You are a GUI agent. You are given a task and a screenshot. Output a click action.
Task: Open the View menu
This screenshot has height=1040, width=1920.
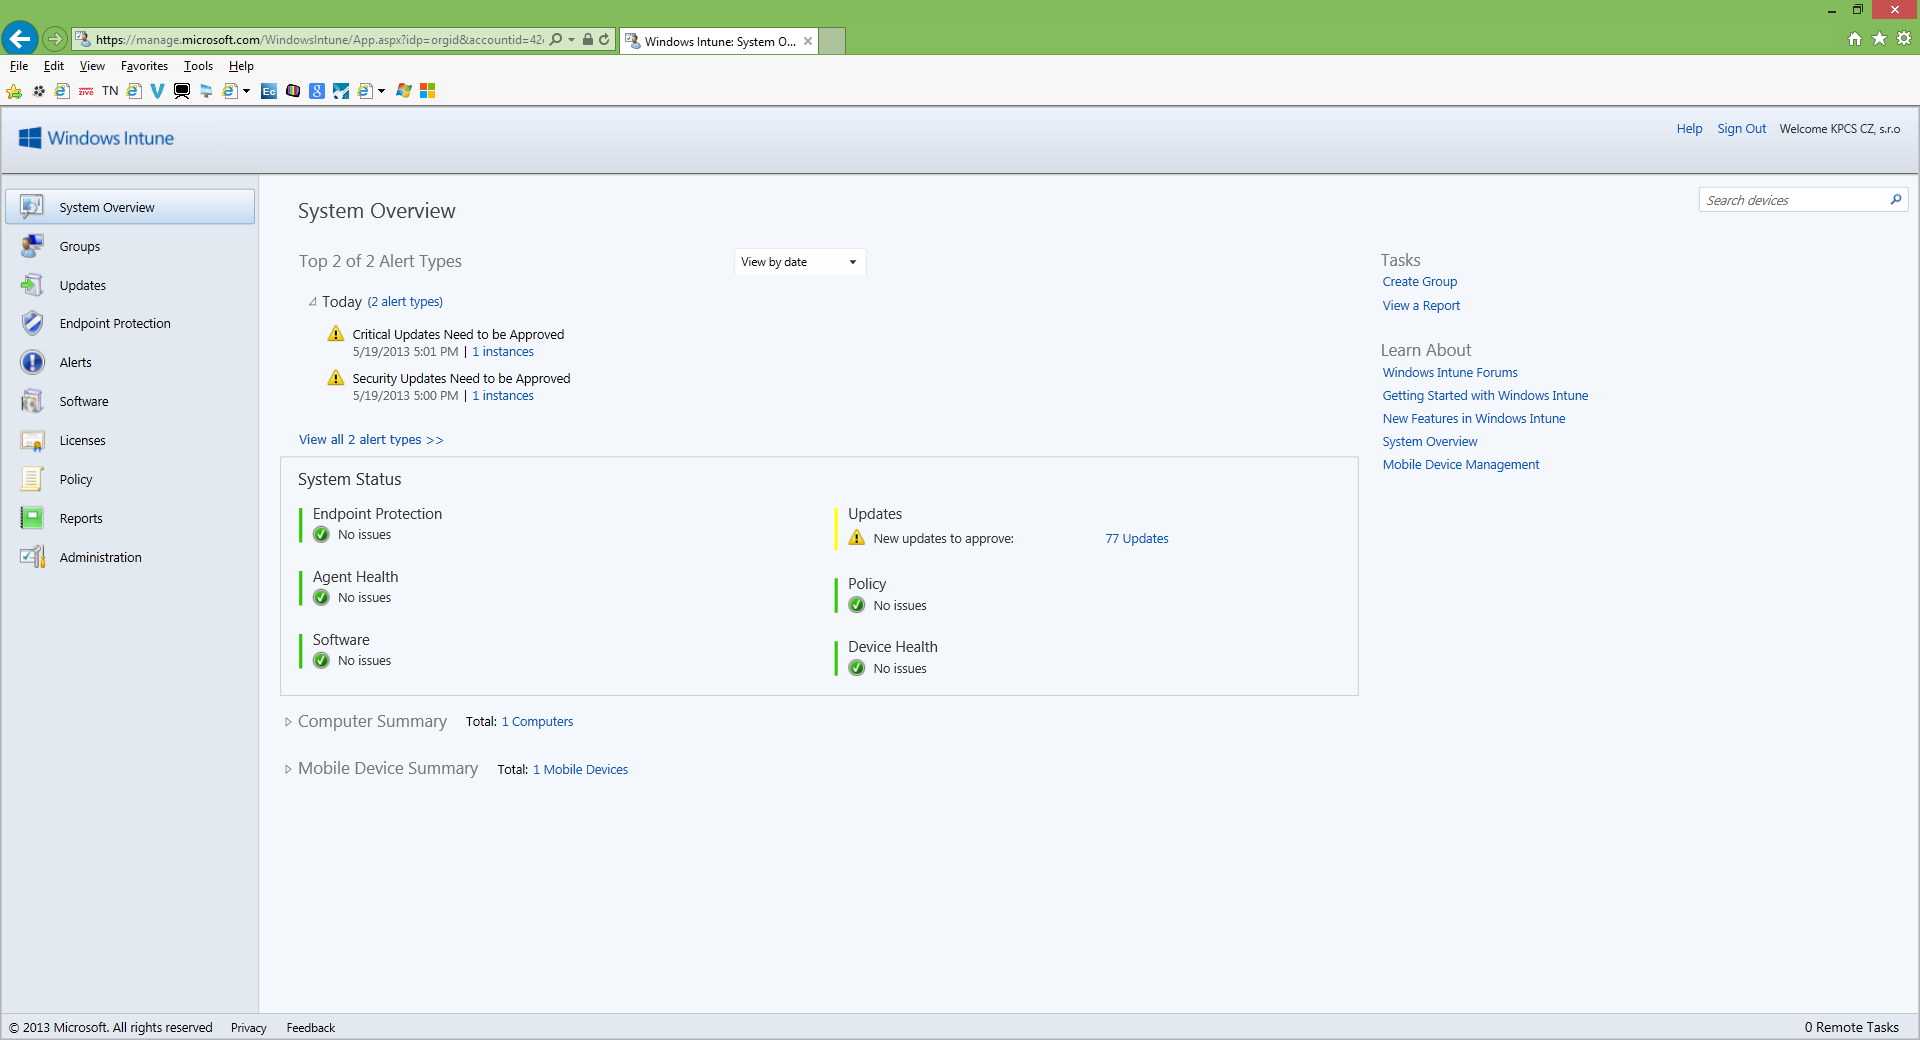[x=92, y=66]
